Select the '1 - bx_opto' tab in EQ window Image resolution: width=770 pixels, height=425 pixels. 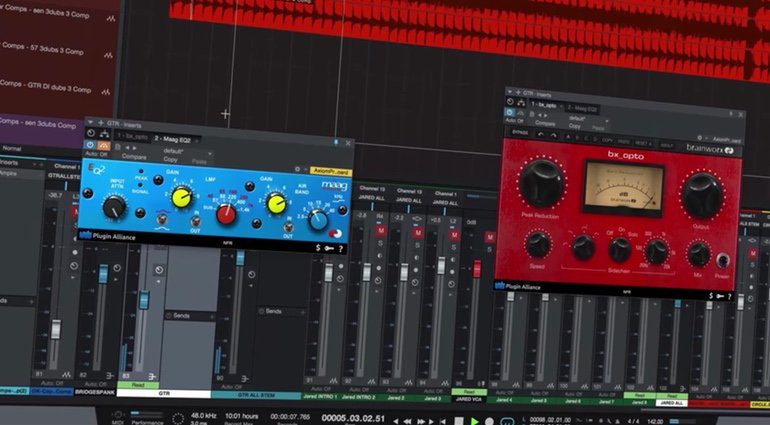coord(133,136)
